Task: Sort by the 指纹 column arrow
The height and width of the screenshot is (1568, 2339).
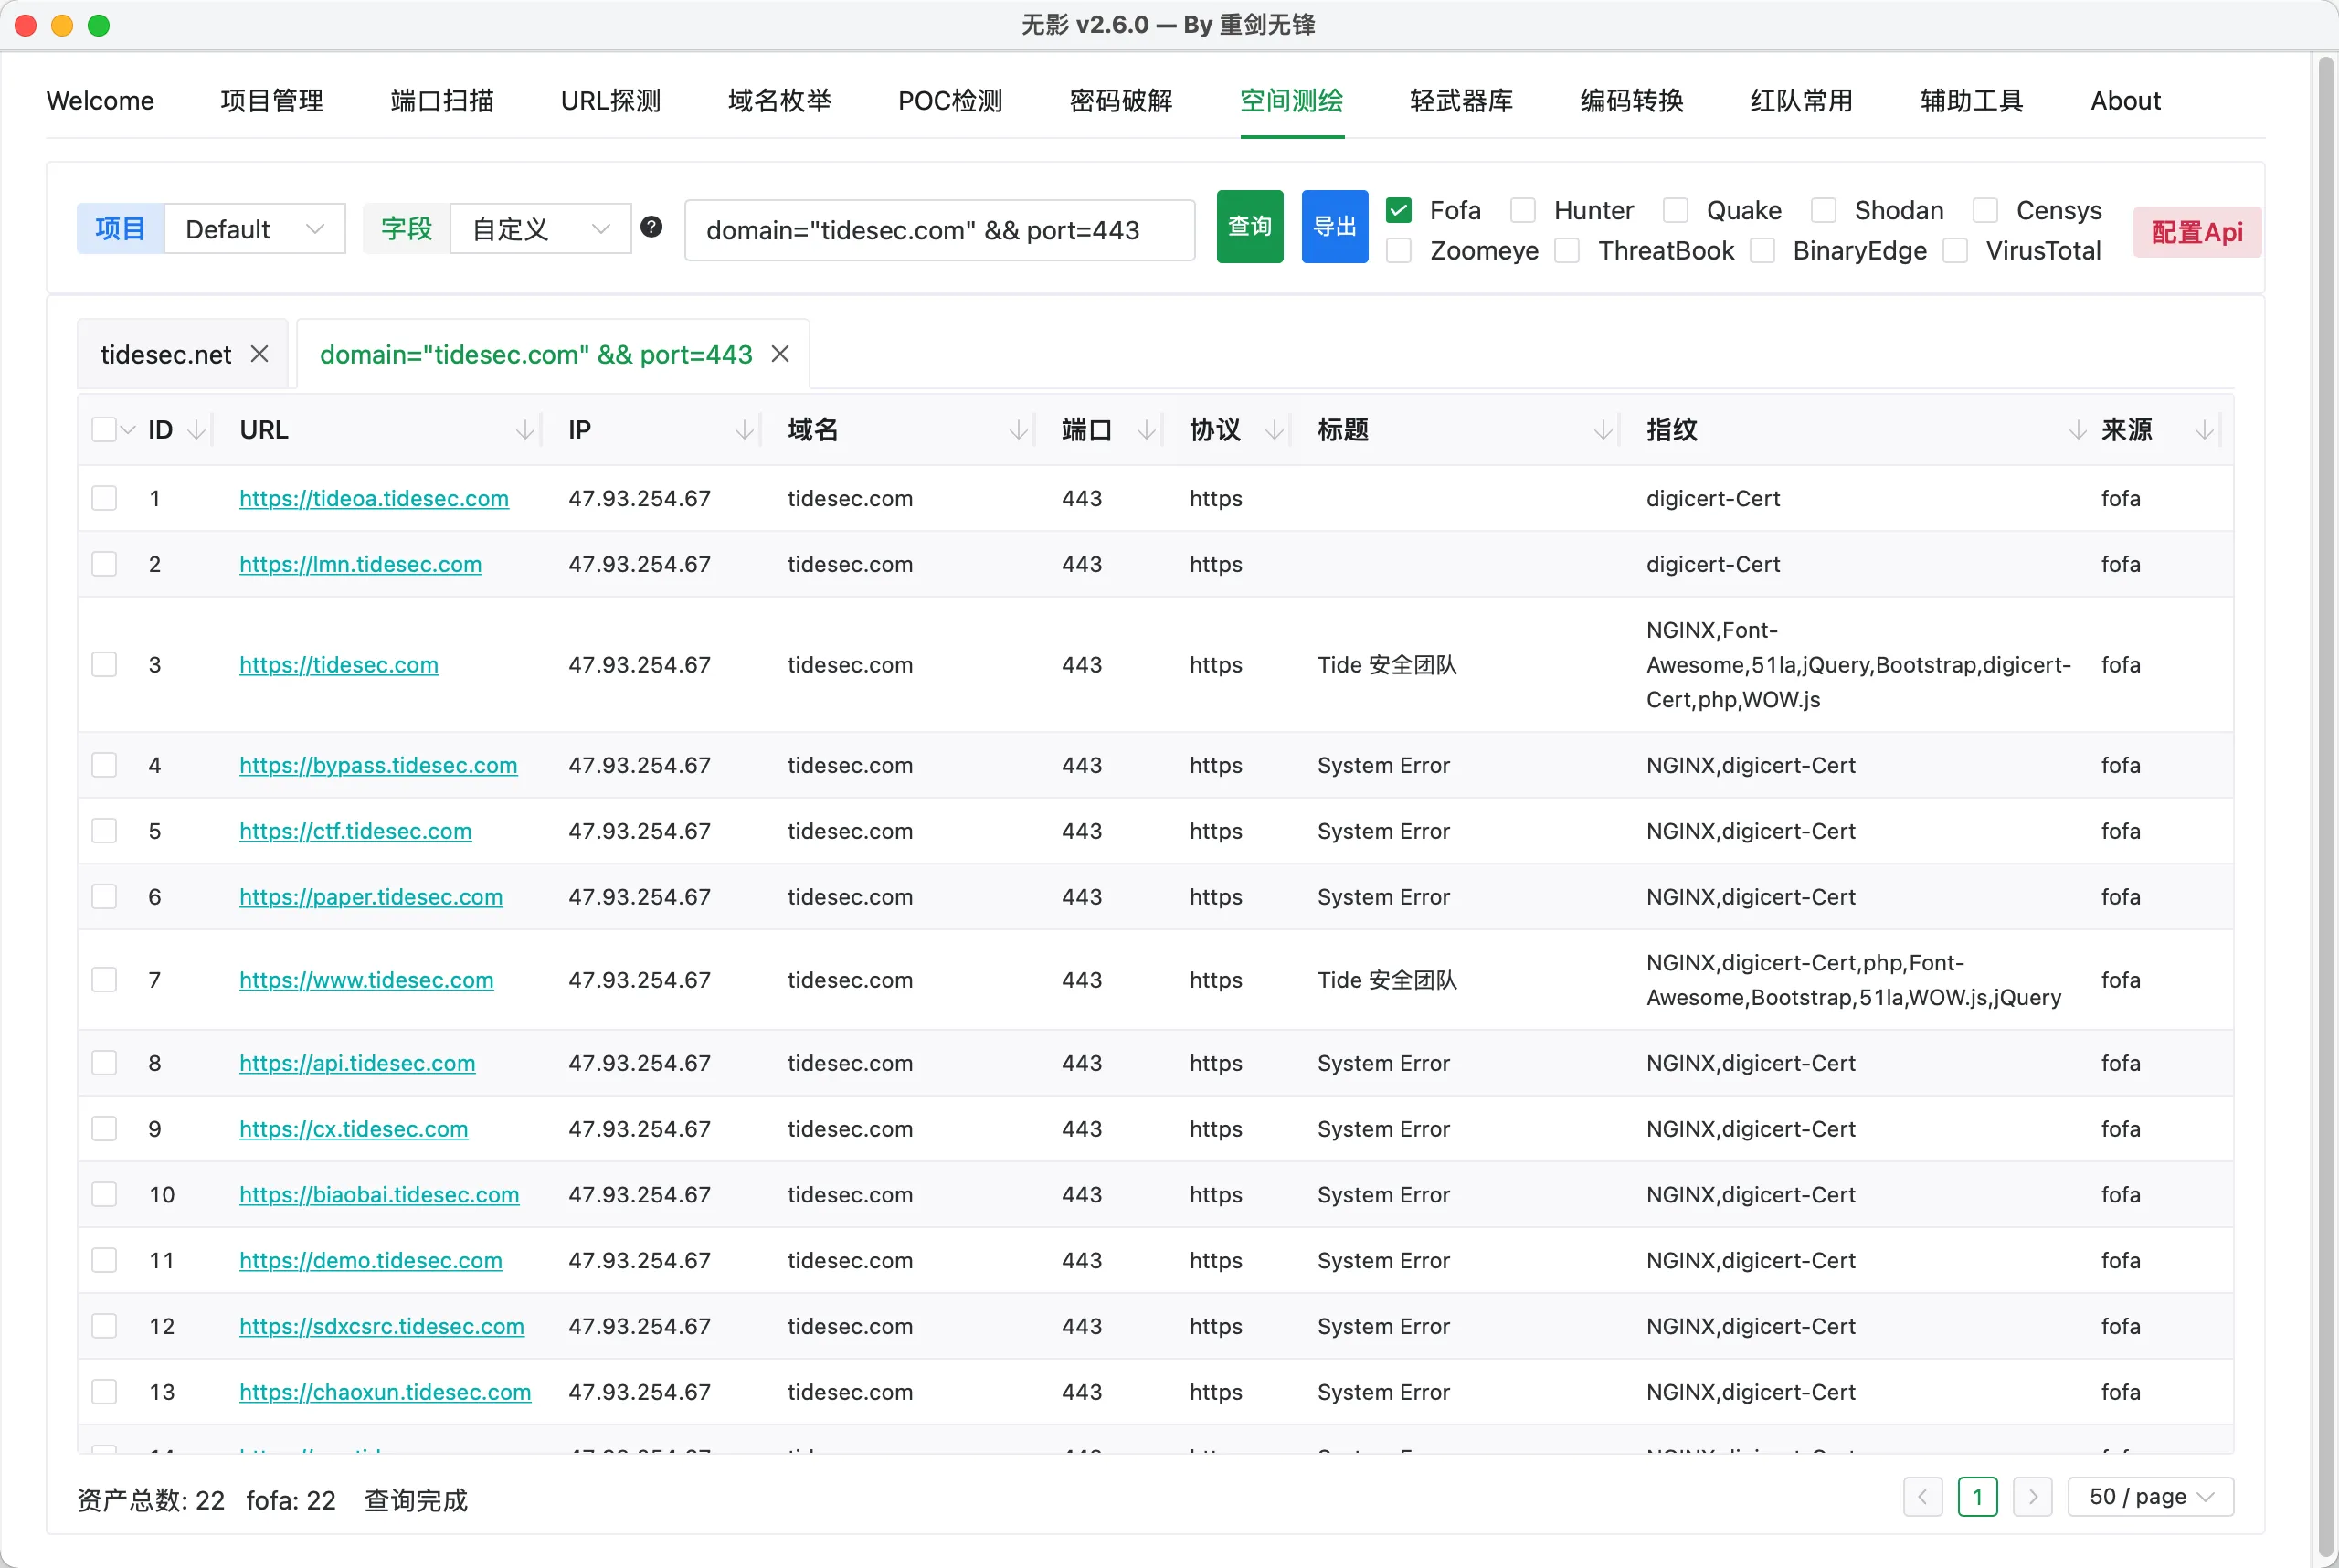Action: [x=2077, y=430]
